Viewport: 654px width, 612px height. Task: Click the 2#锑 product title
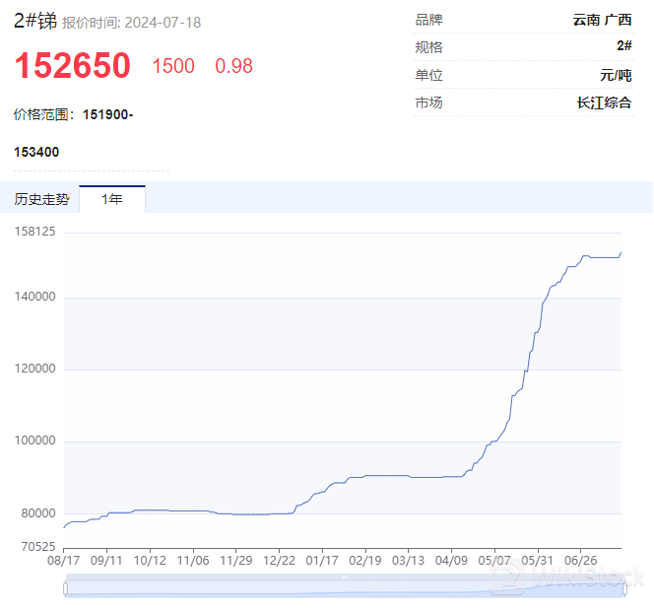tap(35, 21)
